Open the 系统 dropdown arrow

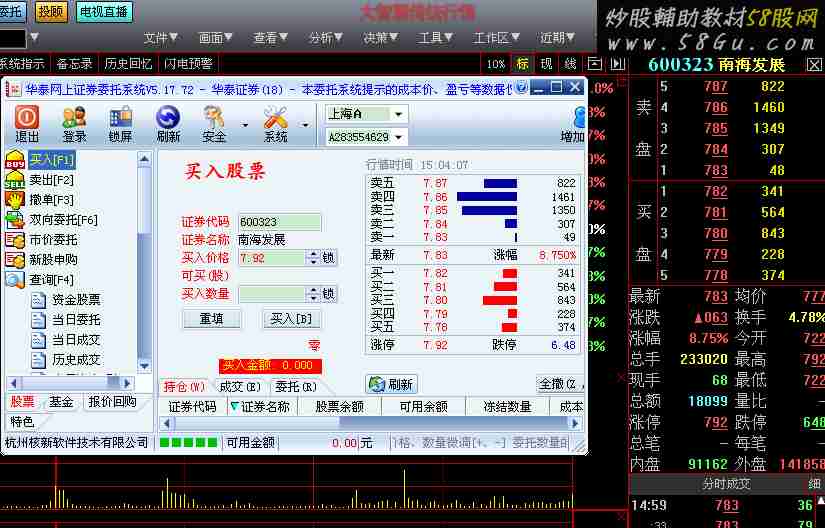click(305, 125)
